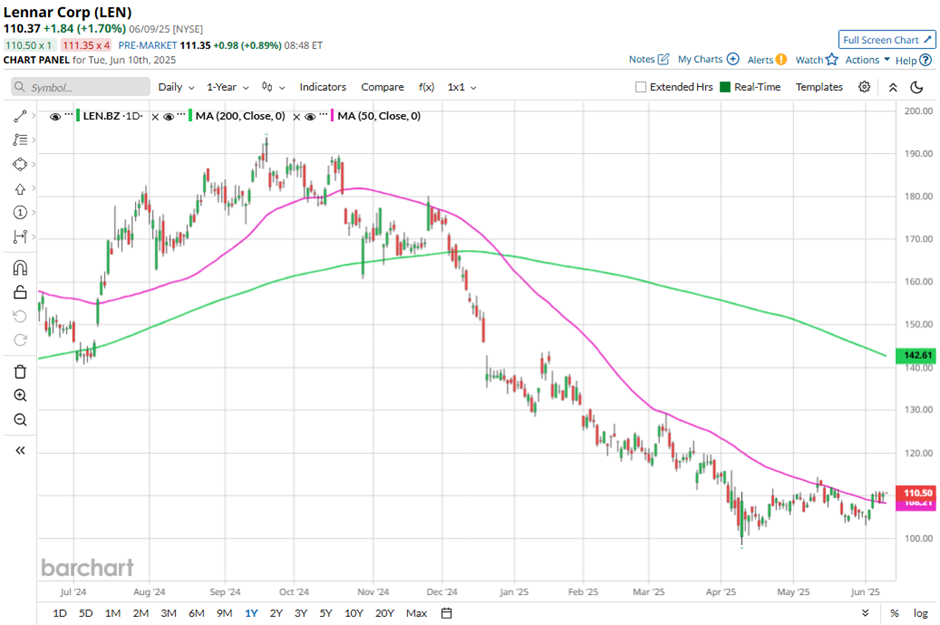Open the Fibonacci/text annotation tool

point(20,140)
